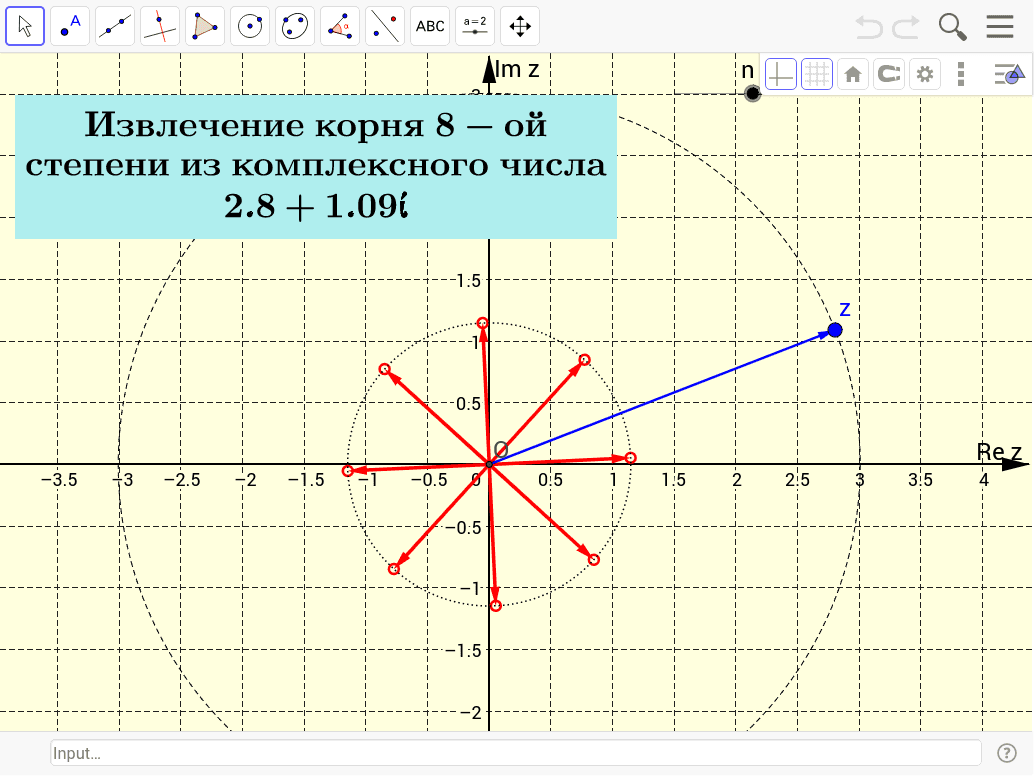Open the three-dot more options

pyautogui.click(x=961, y=74)
